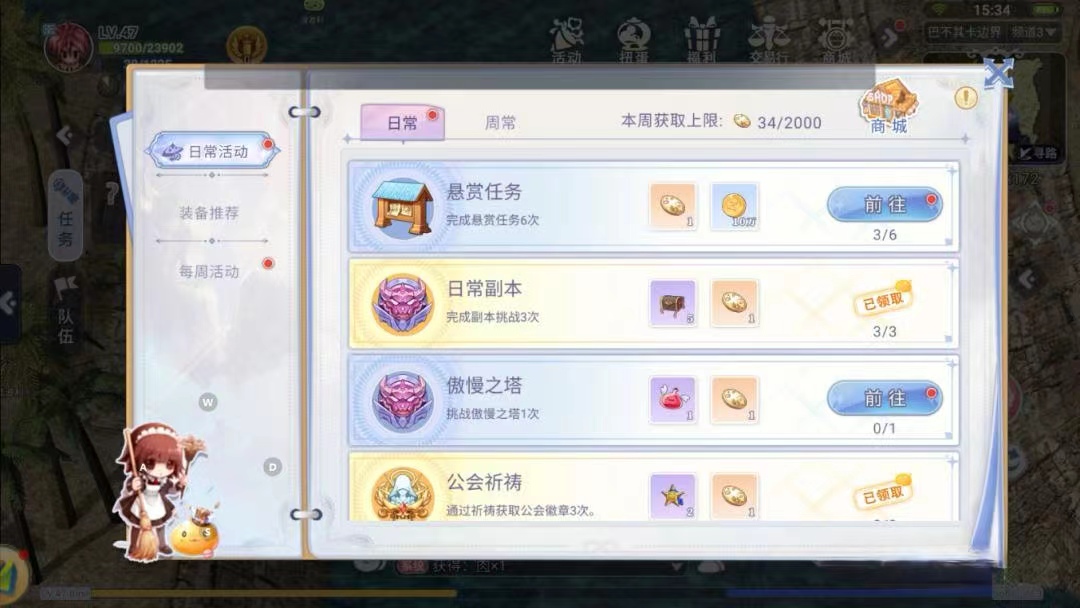Close the daily activity panel
The height and width of the screenshot is (608, 1080).
pyautogui.click(x=998, y=73)
